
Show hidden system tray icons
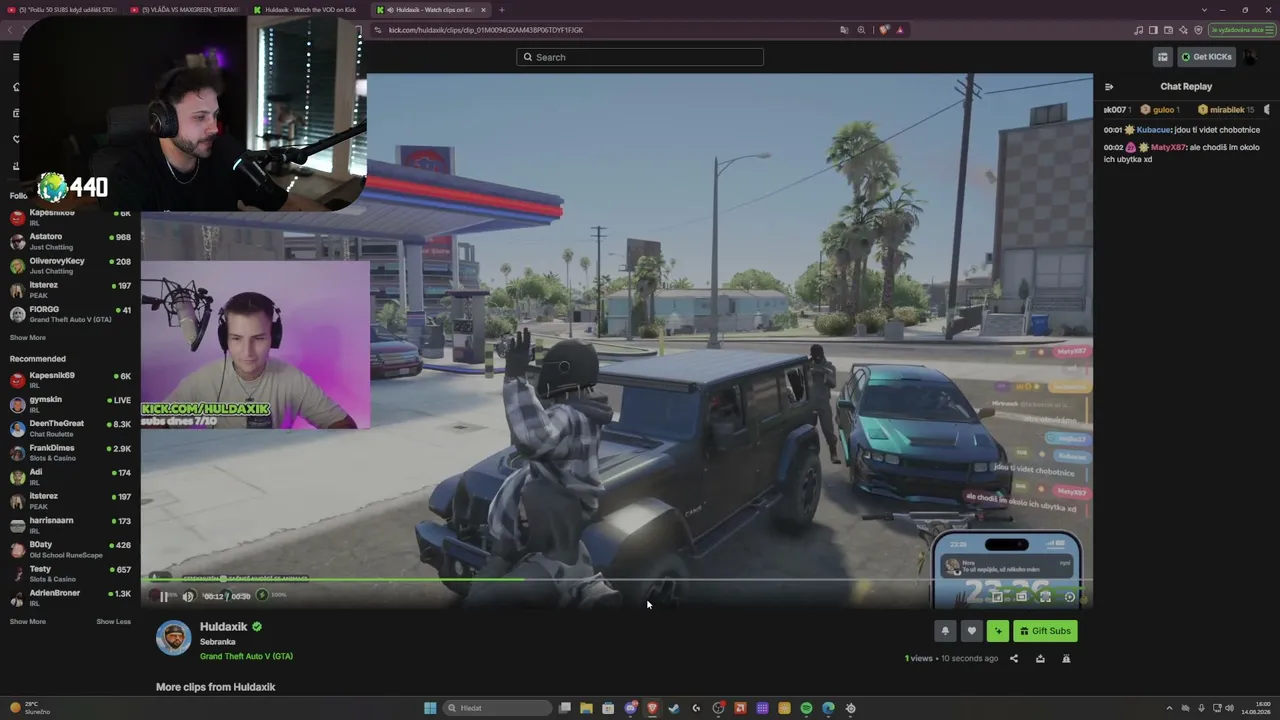[x=1169, y=708]
